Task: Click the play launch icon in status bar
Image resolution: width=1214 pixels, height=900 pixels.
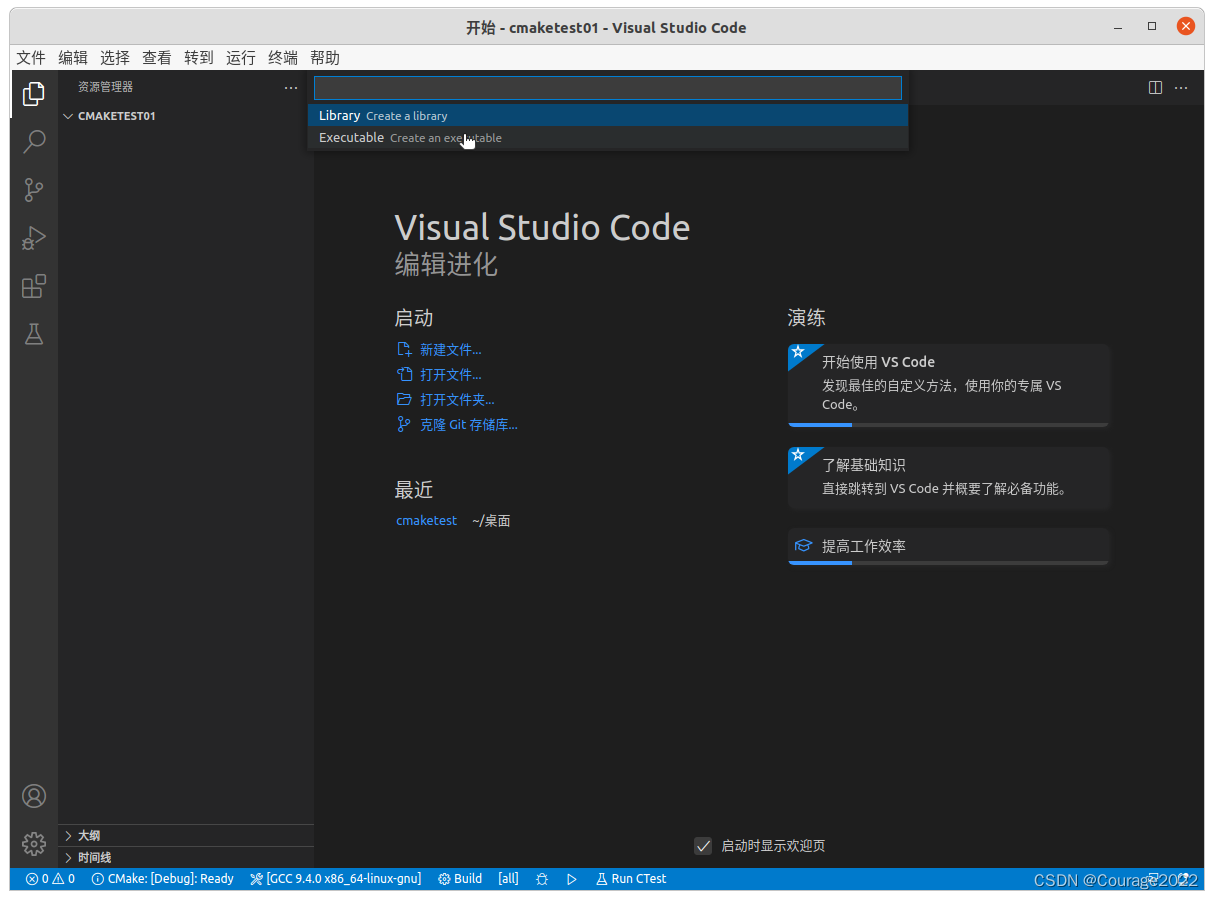Action: point(572,879)
